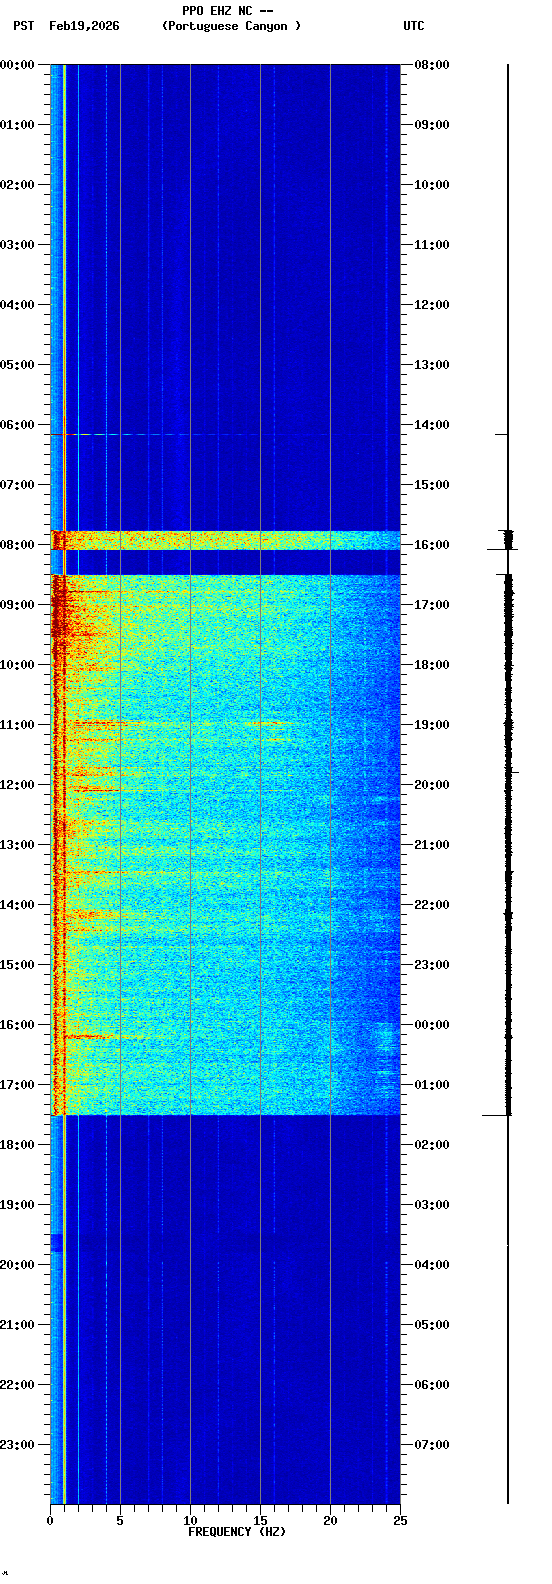Click the 5 Hz frequency axis label

[120, 1521]
